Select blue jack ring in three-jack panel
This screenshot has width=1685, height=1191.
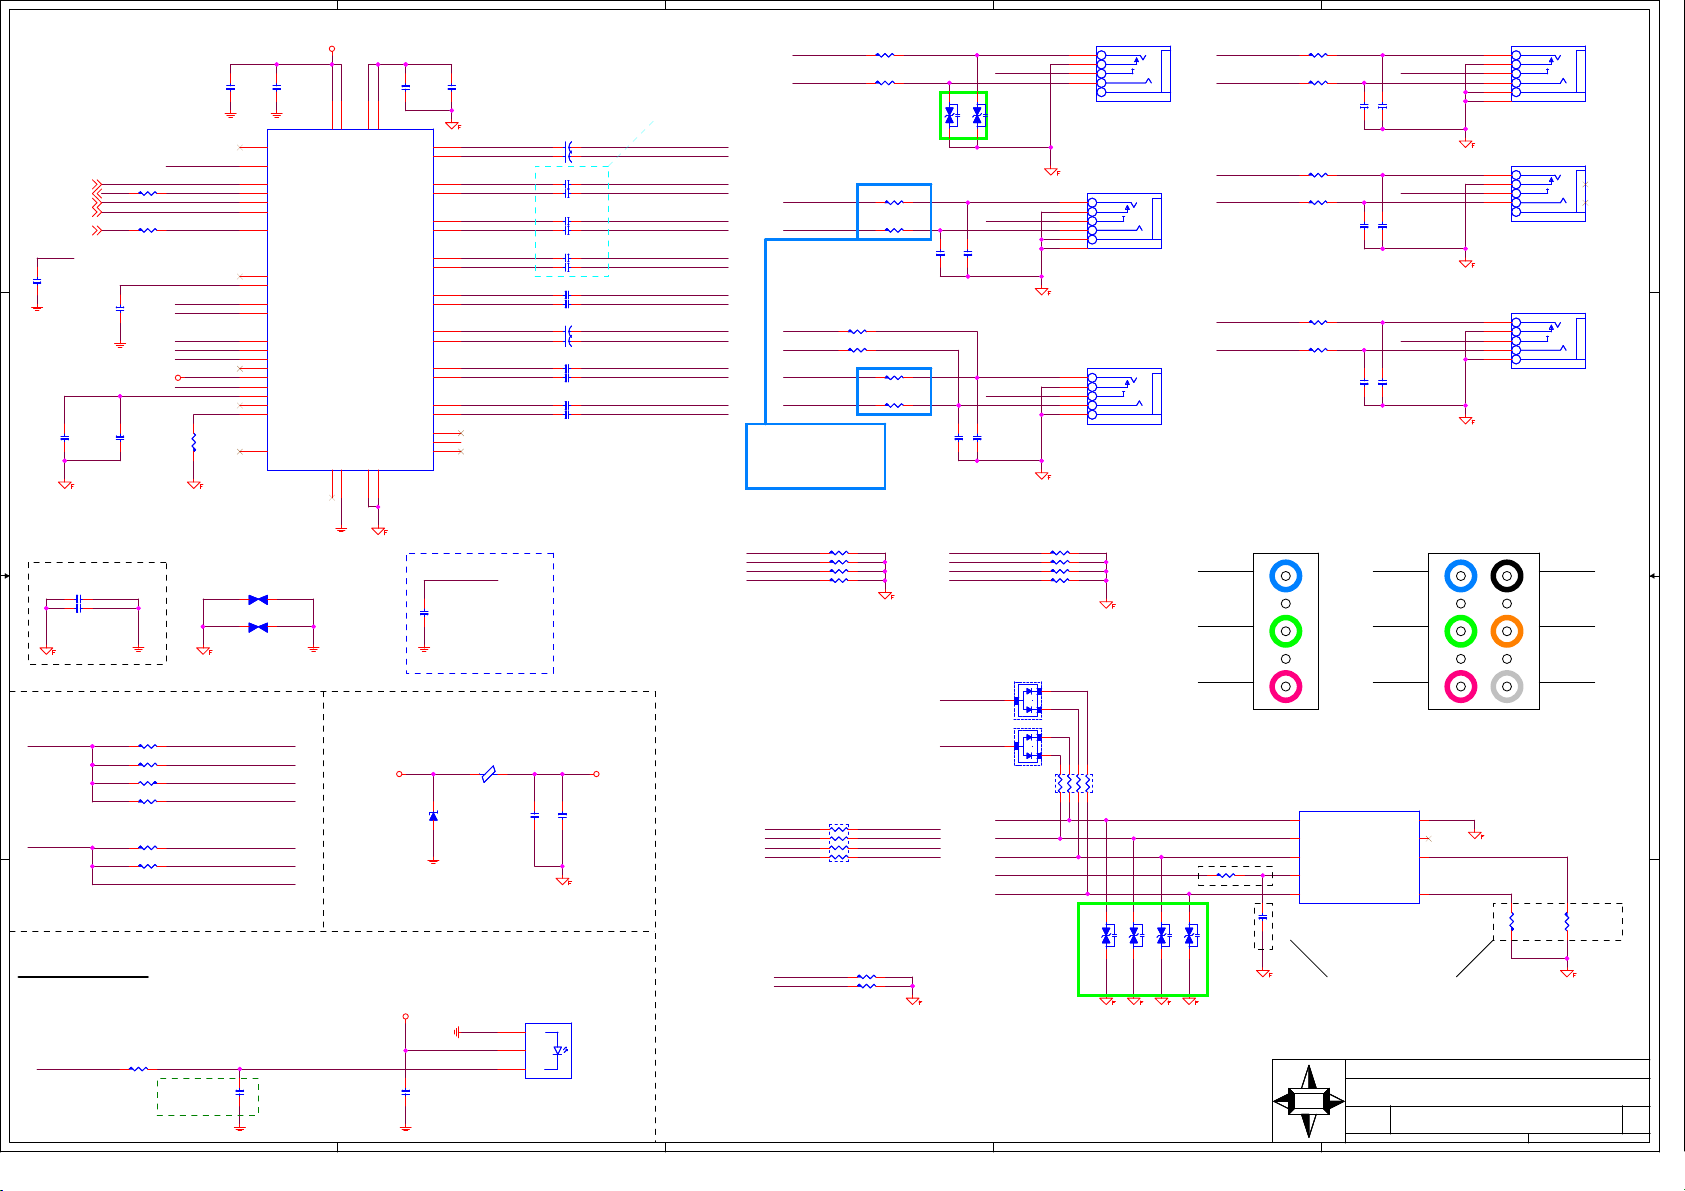1286,576
